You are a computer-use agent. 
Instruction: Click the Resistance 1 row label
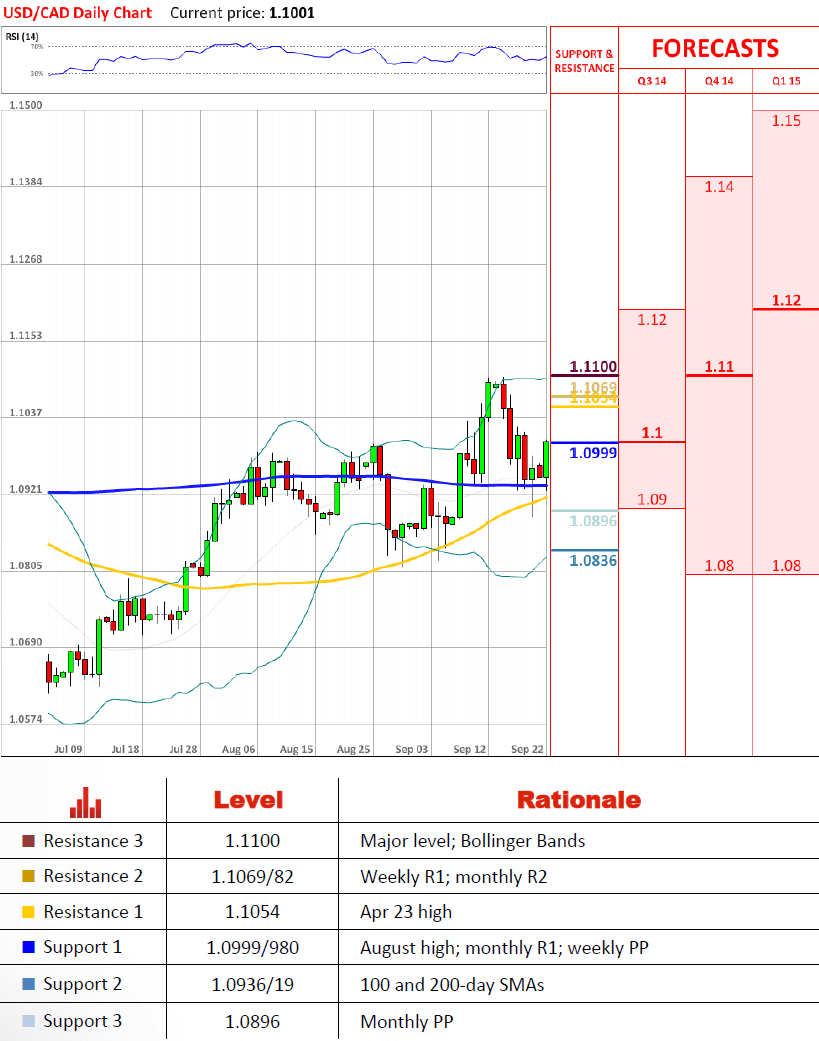click(x=93, y=912)
